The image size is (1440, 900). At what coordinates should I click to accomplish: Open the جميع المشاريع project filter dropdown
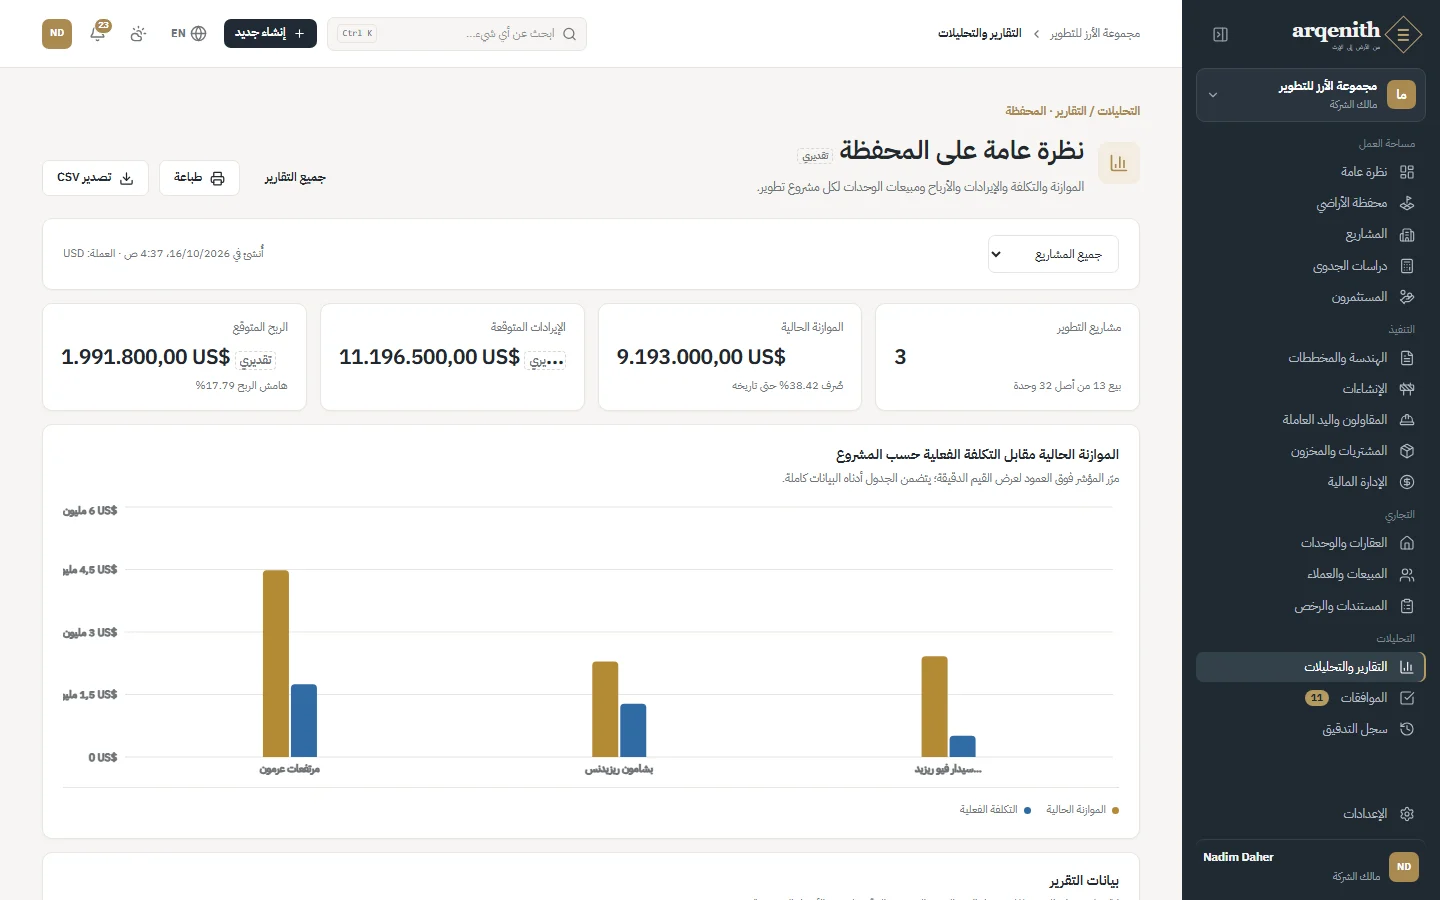coord(1053,254)
